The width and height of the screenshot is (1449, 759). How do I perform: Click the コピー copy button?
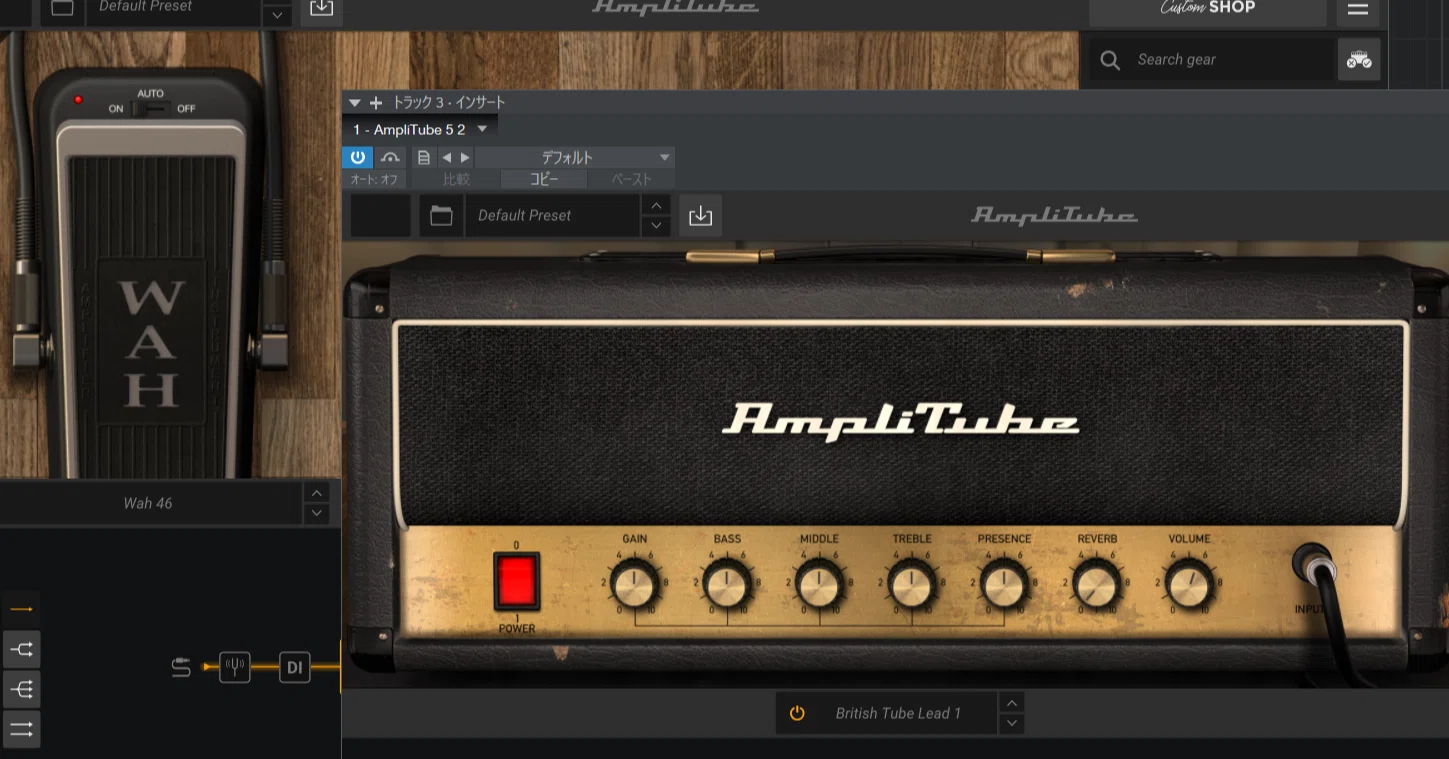(x=544, y=180)
